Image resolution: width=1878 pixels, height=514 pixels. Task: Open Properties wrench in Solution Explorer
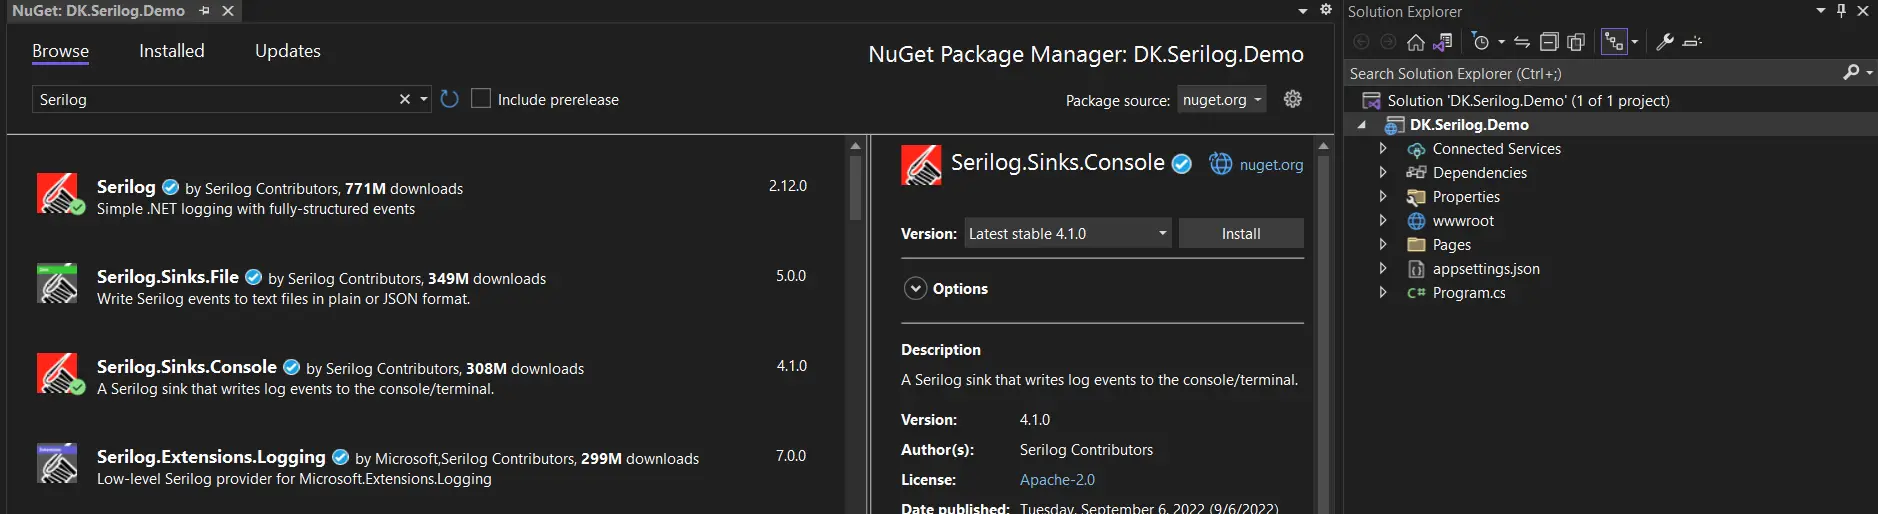pos(1665,42)
